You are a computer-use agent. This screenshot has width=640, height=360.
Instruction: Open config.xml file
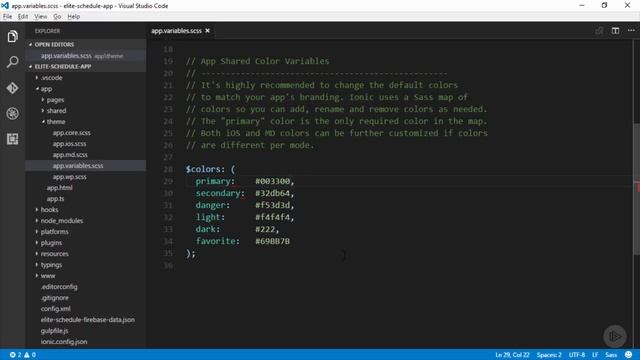[56, 309]
